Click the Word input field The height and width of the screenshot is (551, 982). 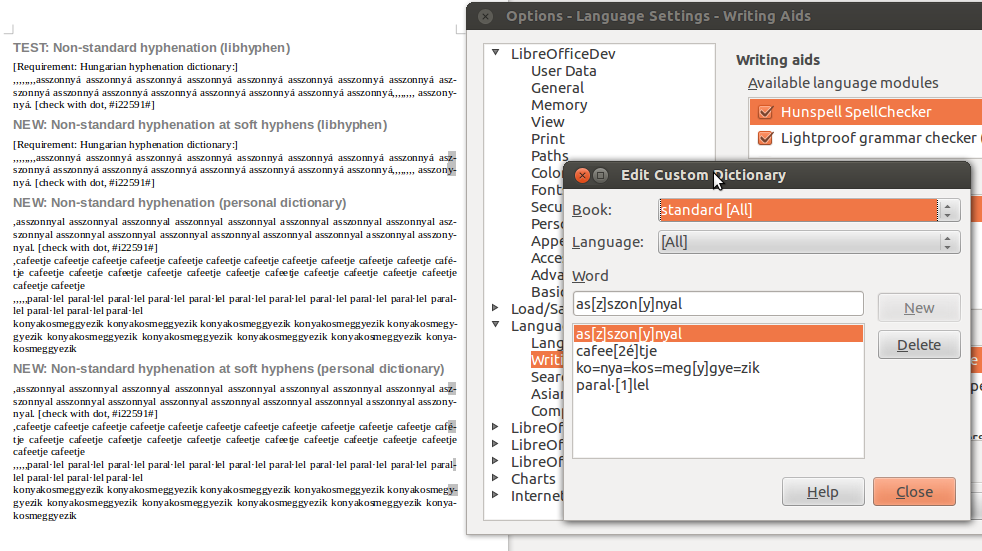click(x=717, y=304)
